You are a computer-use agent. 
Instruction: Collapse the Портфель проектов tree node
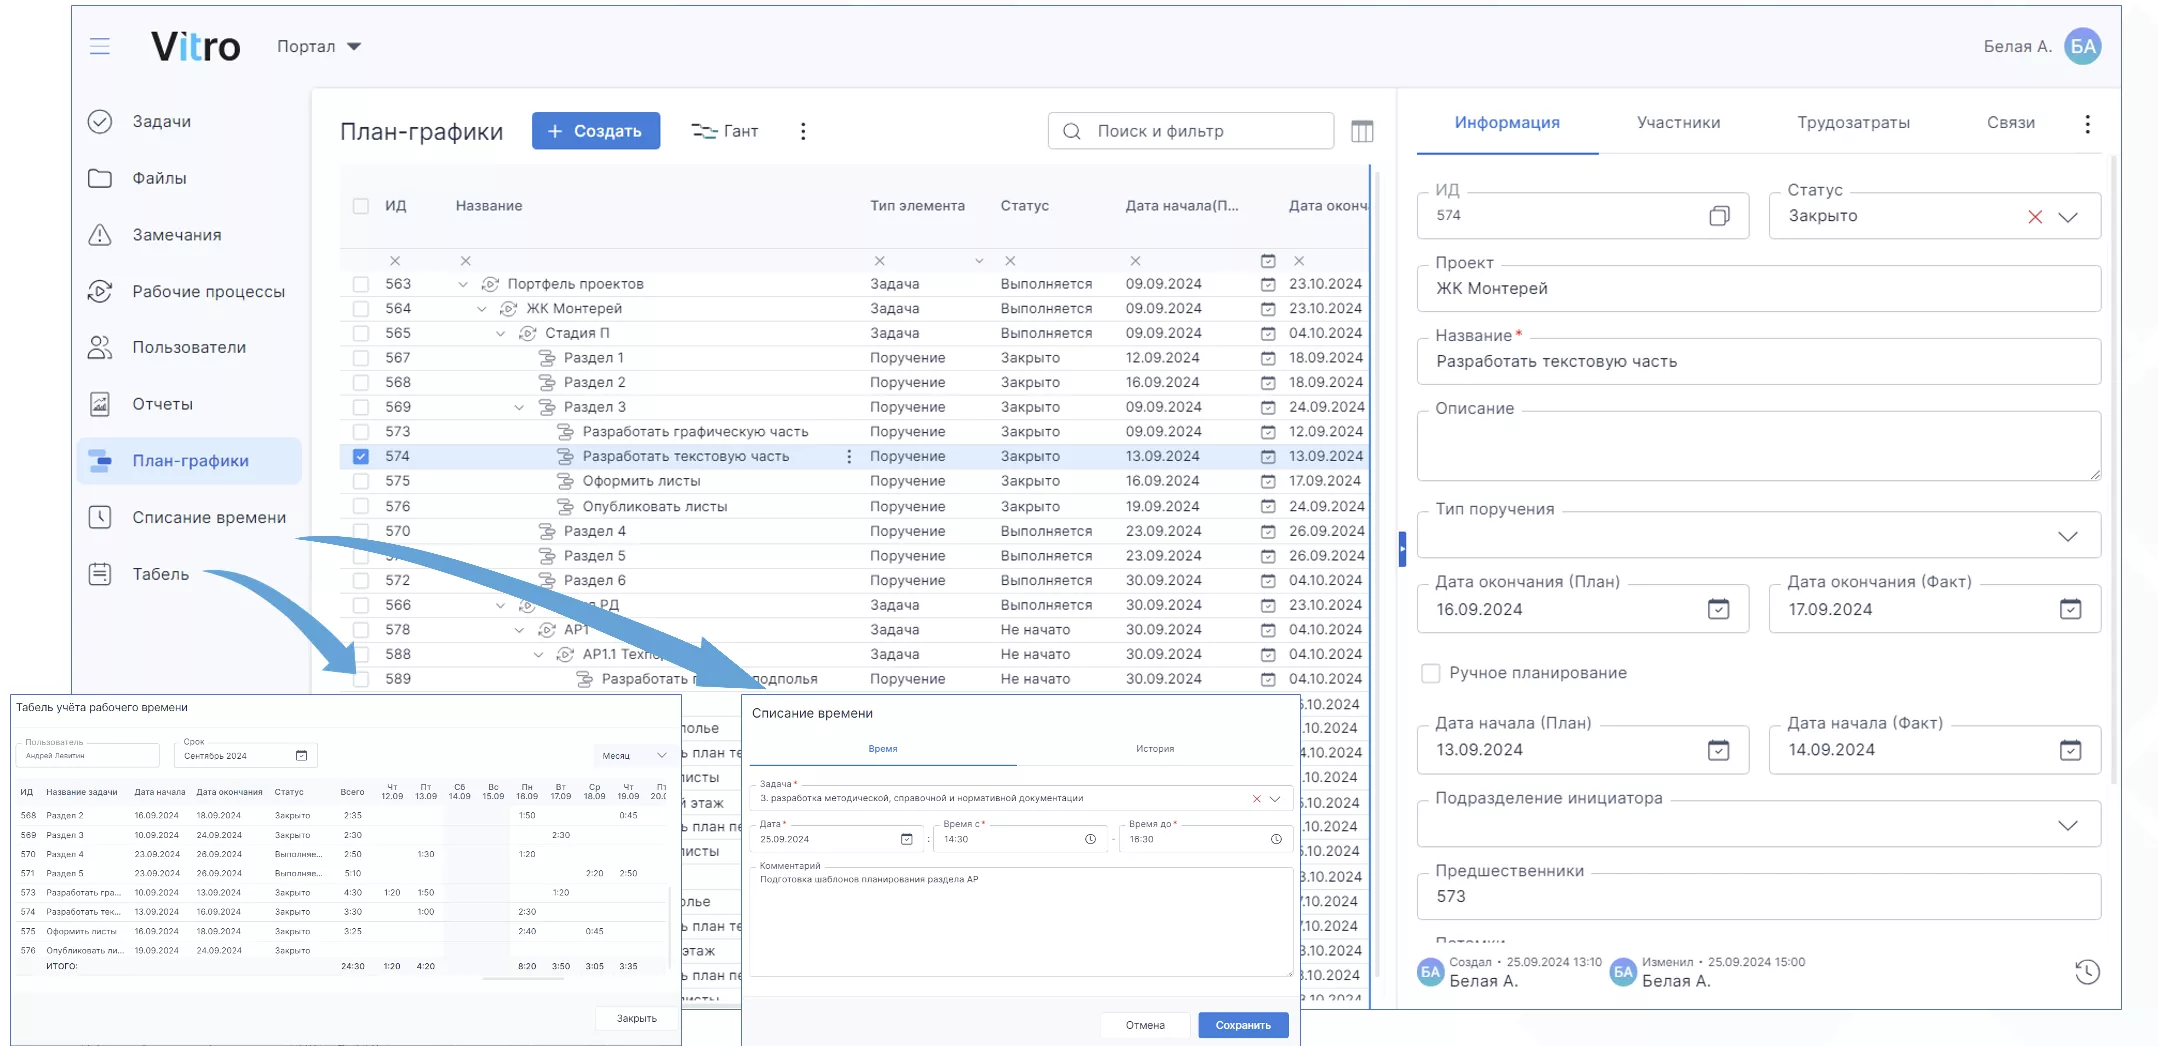pos(463,283)
